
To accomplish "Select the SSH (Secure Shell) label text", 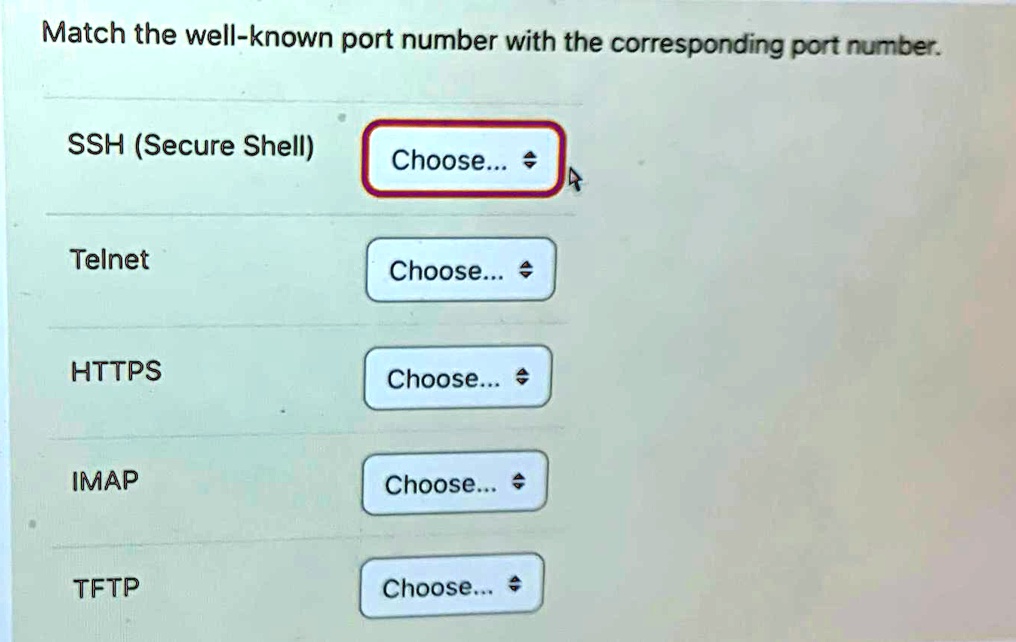I will click(192, 145).
